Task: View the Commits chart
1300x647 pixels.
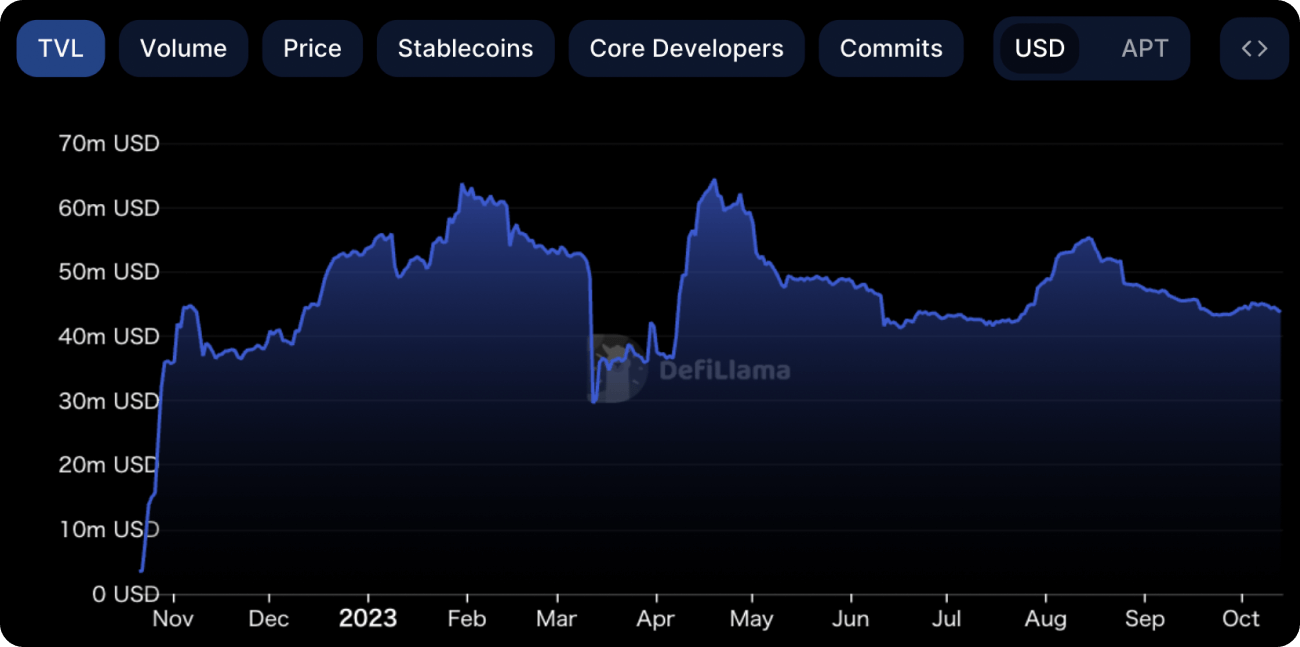Action: point(891,48)
